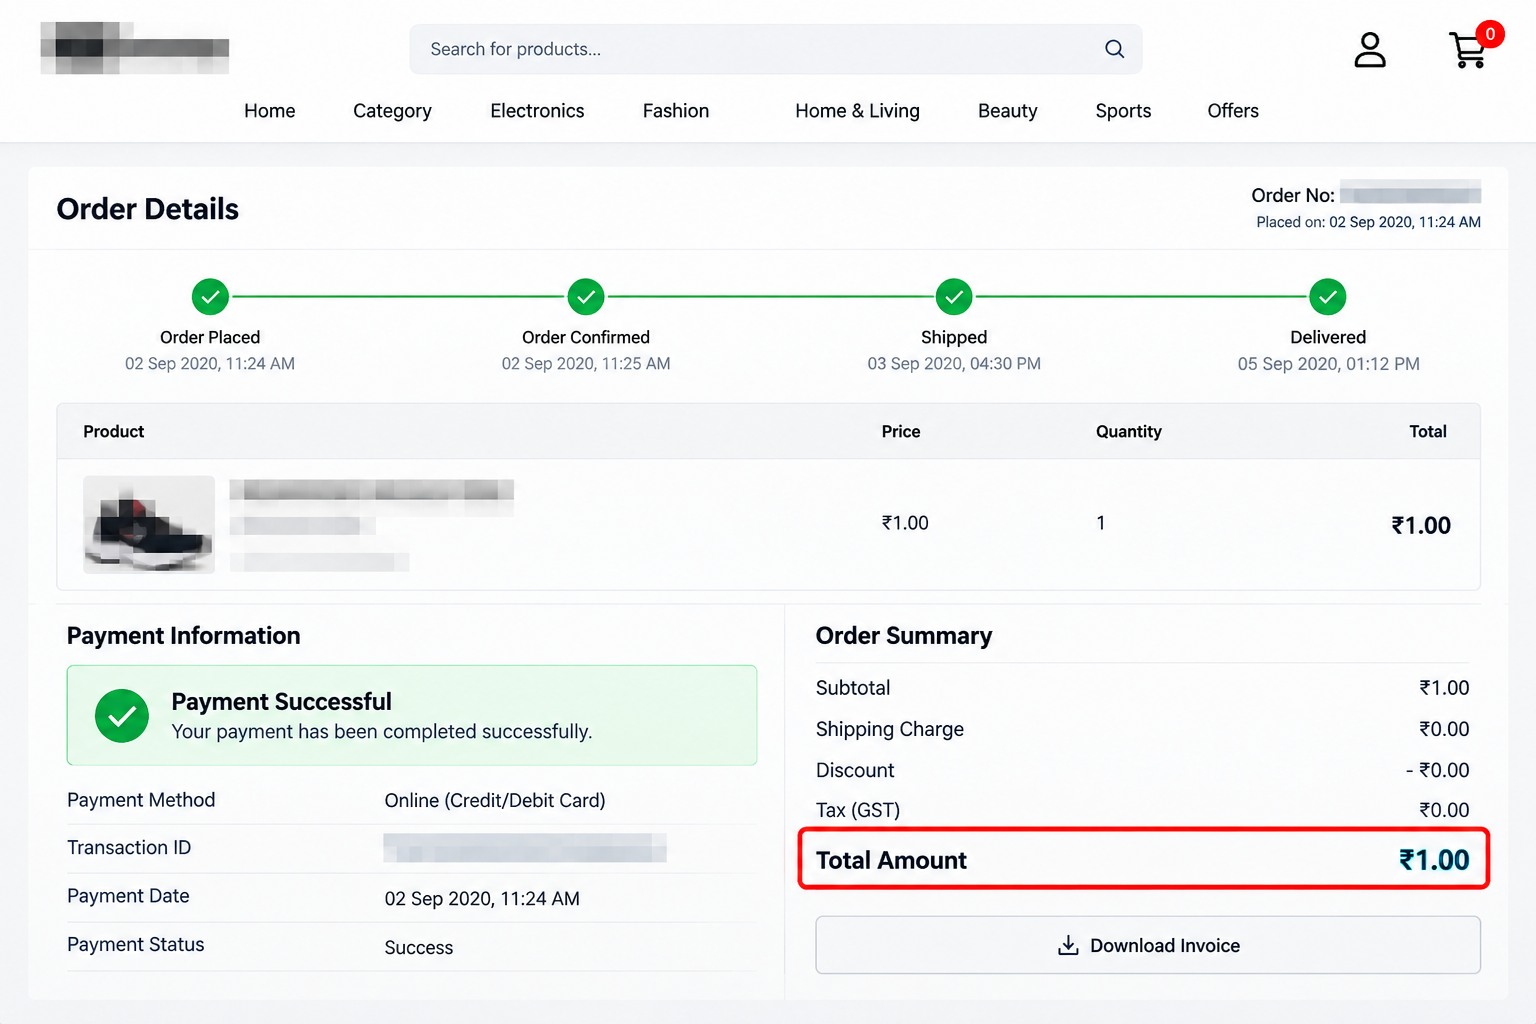Click the product row bold total ₹1.00
The height and width of the screenshot is (1024, 1536).
[x=1421, y=525]
